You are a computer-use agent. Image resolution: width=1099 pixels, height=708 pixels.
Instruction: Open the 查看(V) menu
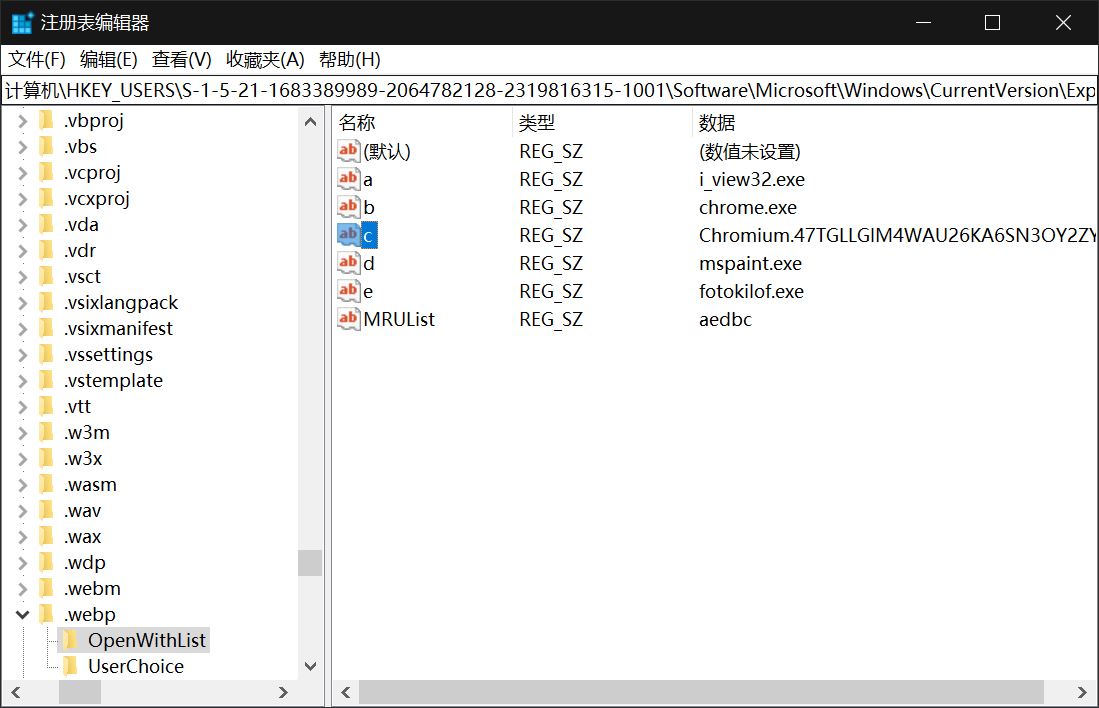[x=181, y=60]
